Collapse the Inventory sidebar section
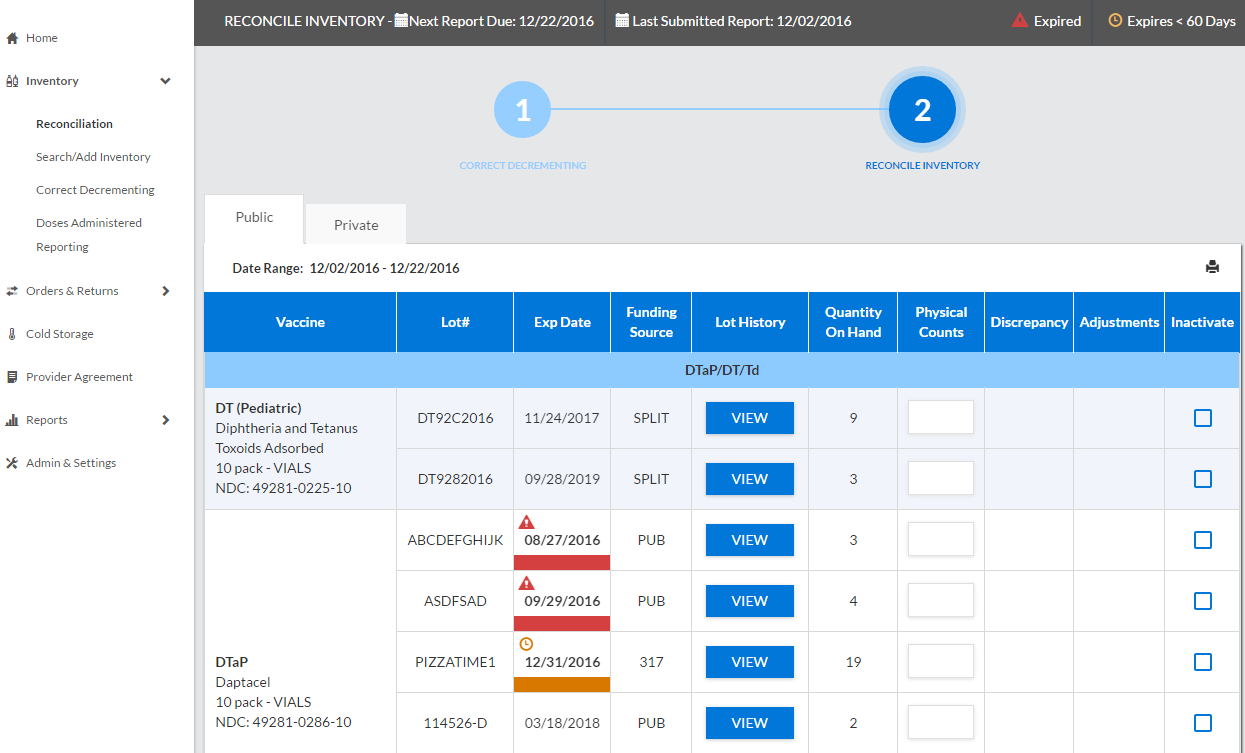Viewport: 1245px width, 753px height. [x=164, y=81]
